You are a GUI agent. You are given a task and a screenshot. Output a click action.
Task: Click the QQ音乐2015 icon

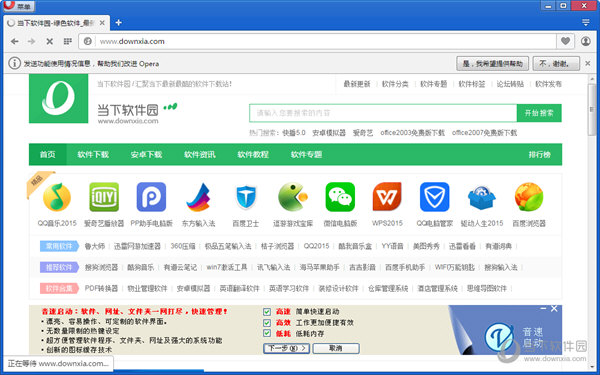coord(57,197)
